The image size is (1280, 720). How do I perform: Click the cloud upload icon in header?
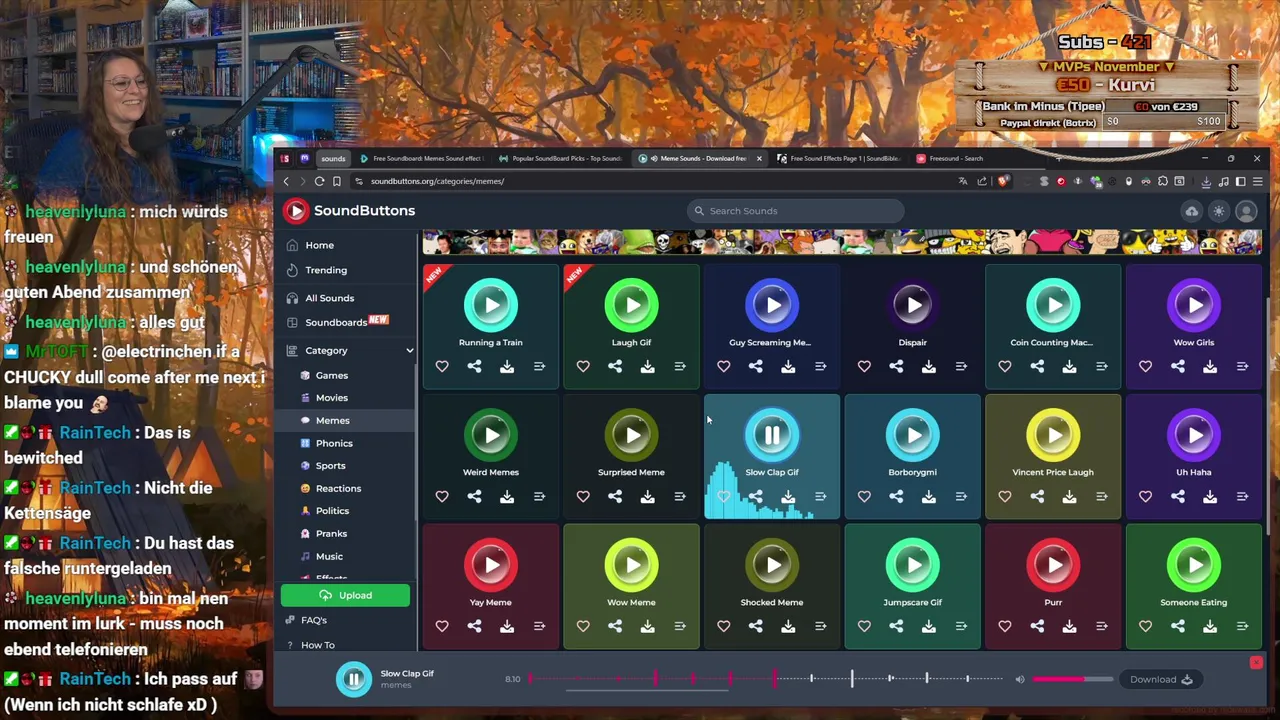click(1191, 211)
